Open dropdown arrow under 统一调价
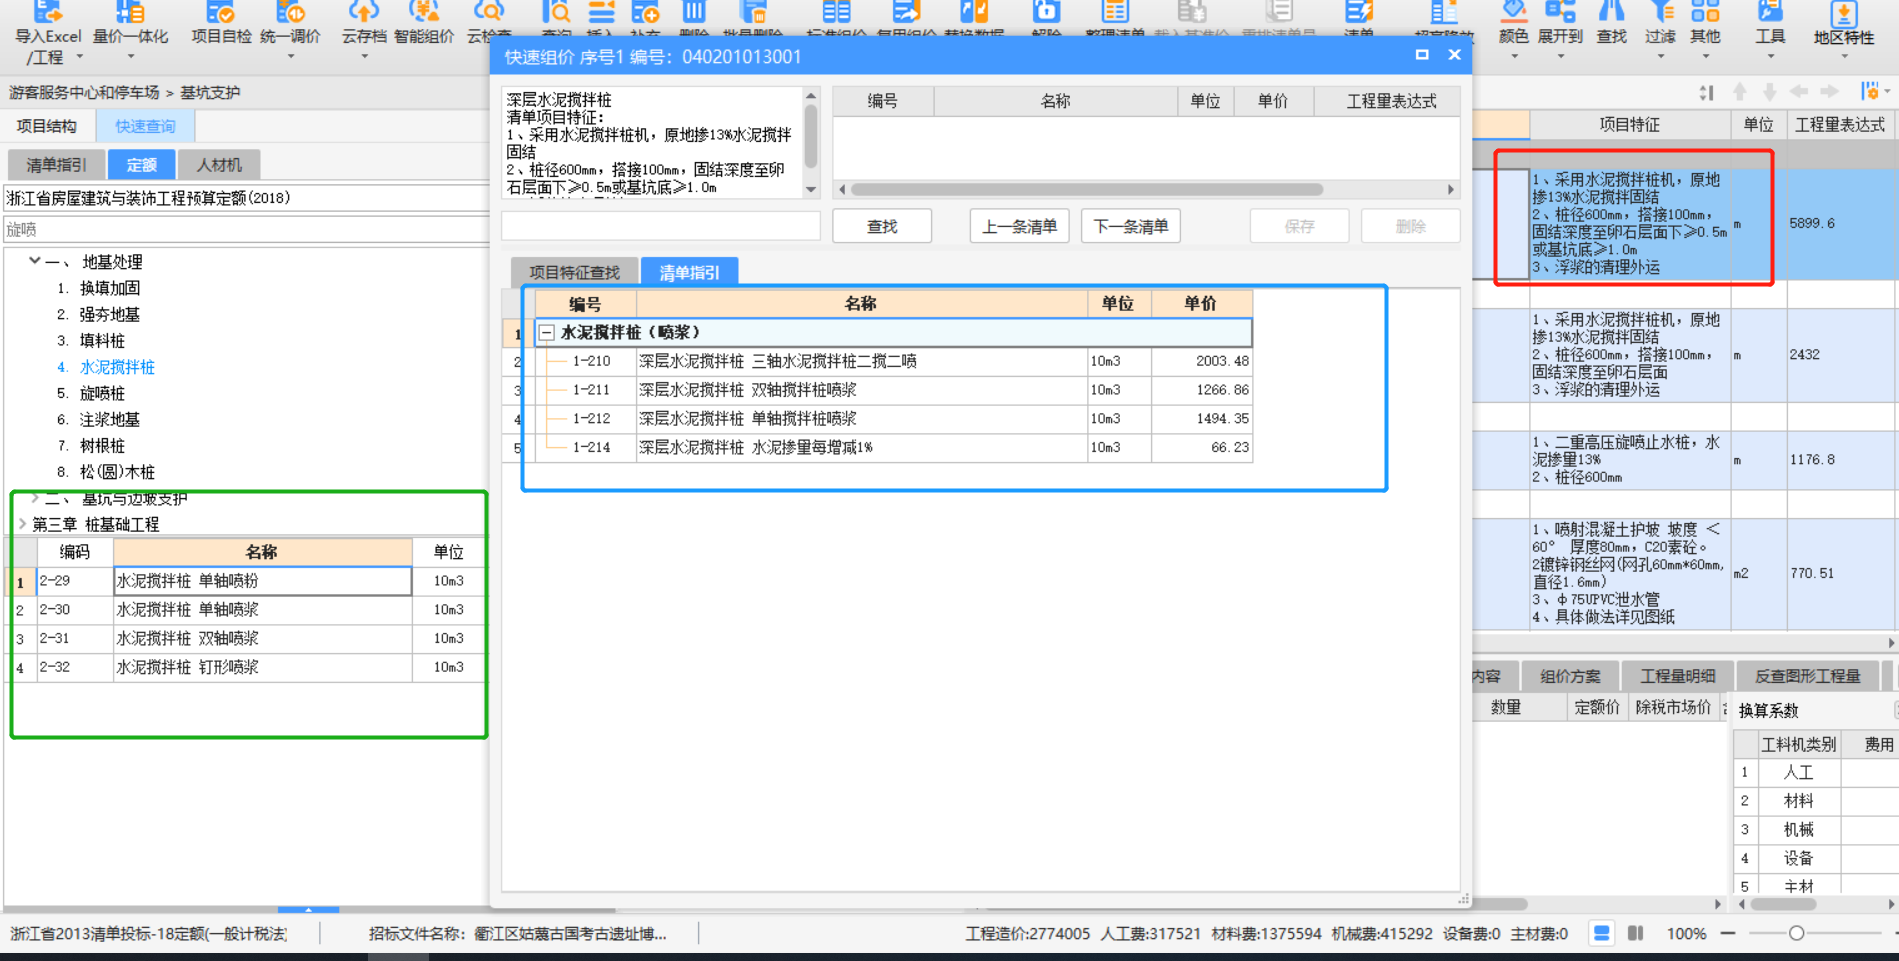Viewport: 1899px width, 961px height. 291,57
